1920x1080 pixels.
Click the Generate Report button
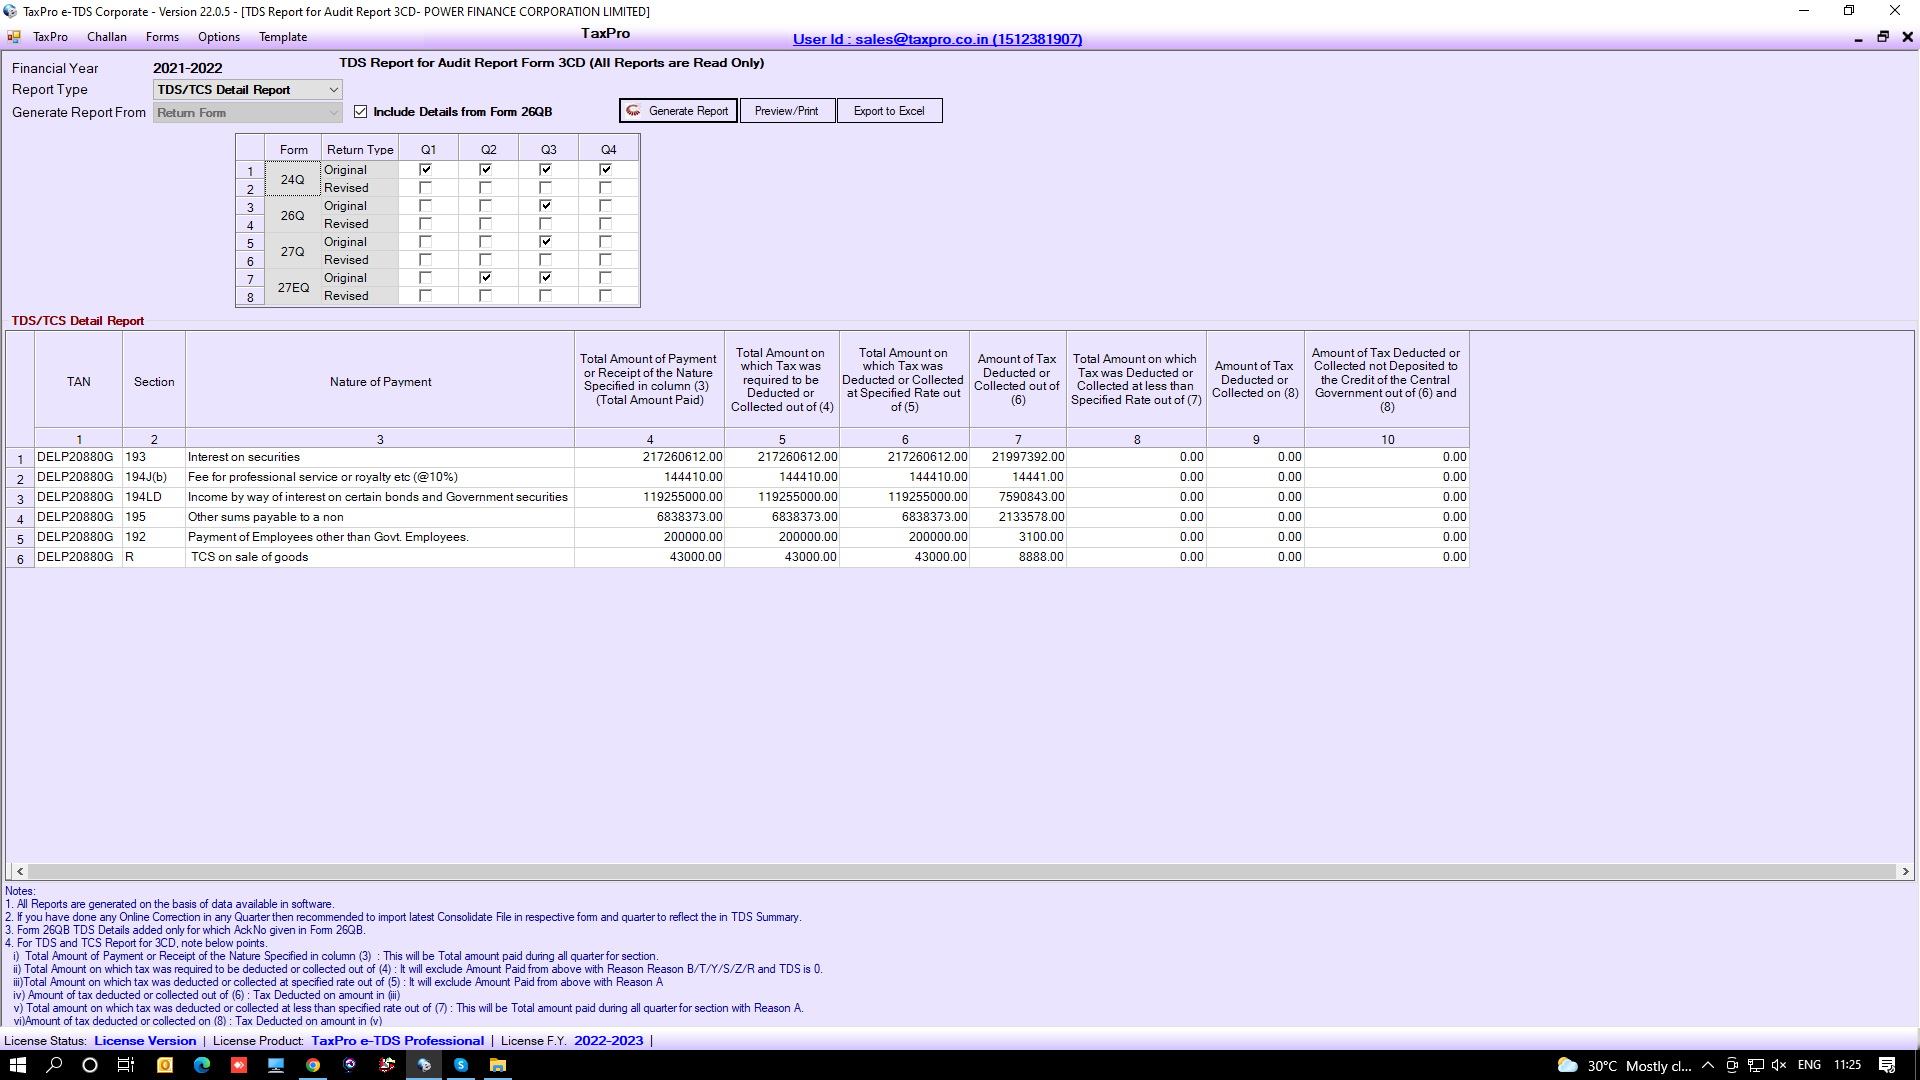[678, 111]
